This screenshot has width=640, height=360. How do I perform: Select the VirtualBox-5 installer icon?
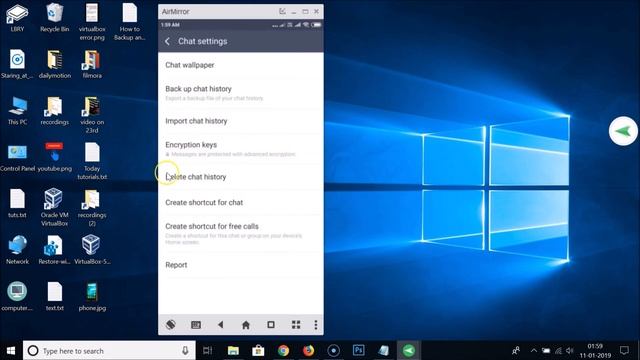click(92, 250)
